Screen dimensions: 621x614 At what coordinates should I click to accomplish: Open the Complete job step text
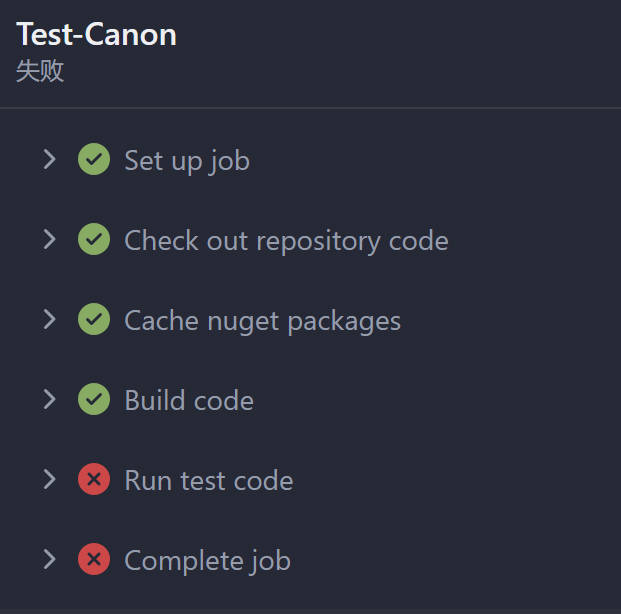(208, 561)
